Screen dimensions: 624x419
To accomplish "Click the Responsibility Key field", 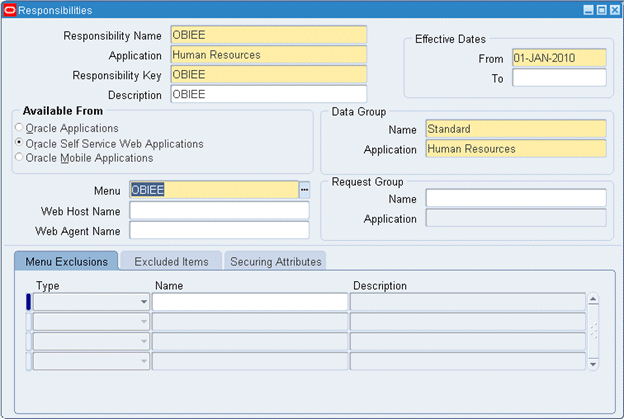I will click(269, 75).
